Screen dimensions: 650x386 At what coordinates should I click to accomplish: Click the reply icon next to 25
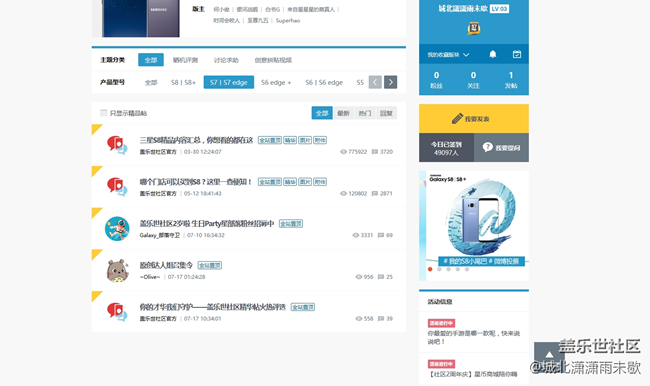381,277
